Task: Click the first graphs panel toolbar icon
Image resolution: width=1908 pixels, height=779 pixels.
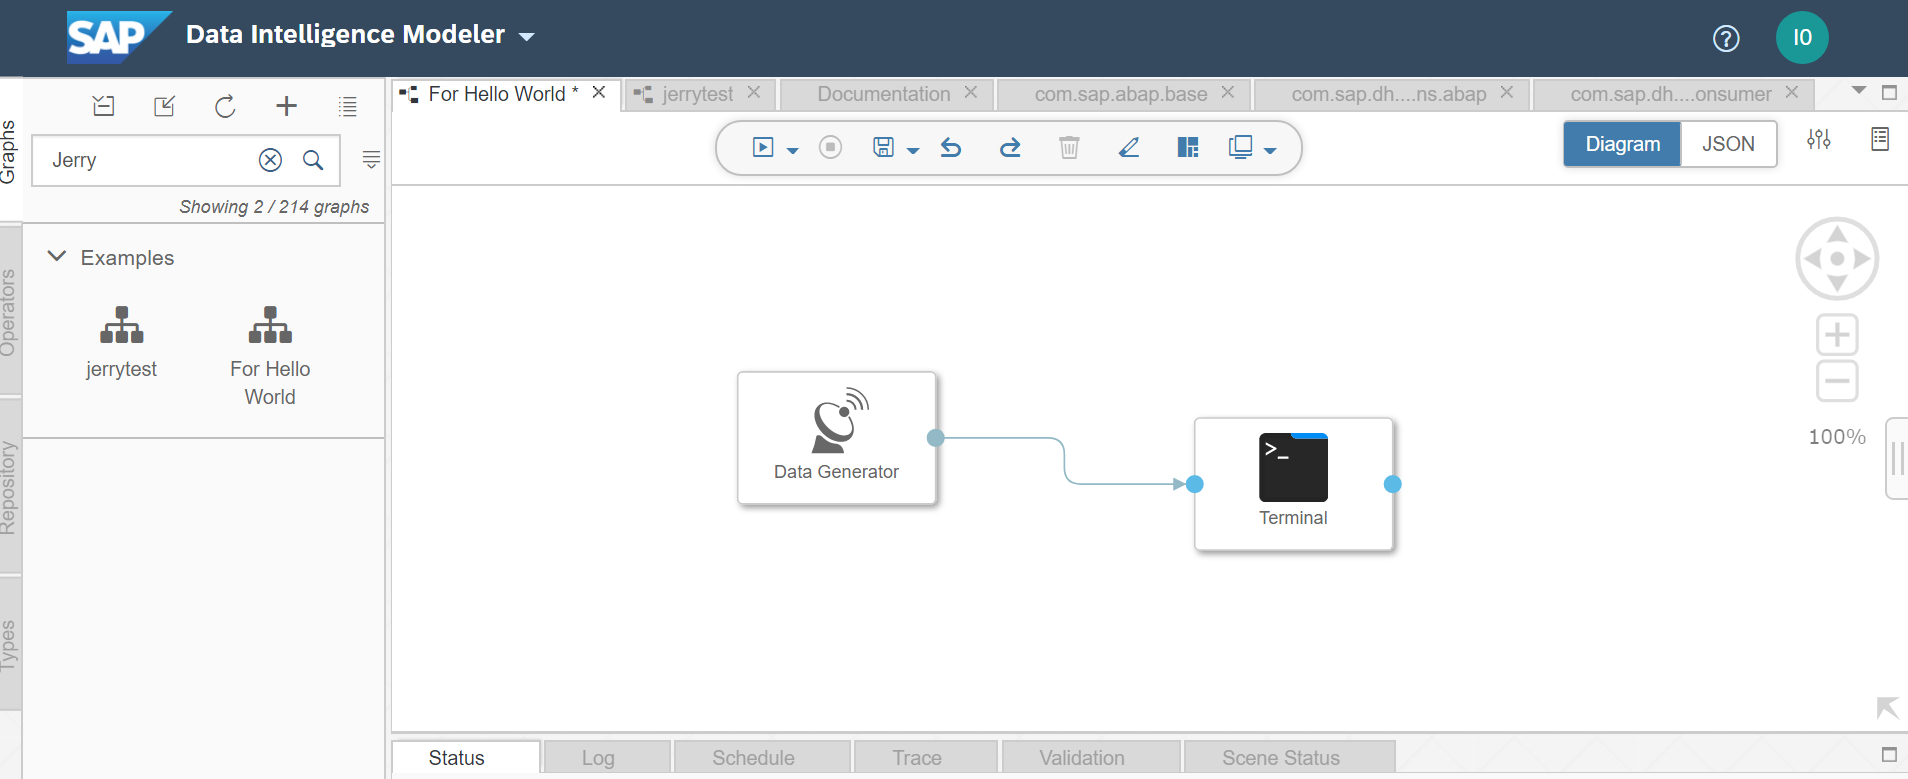Action: [x=104, y=106]
